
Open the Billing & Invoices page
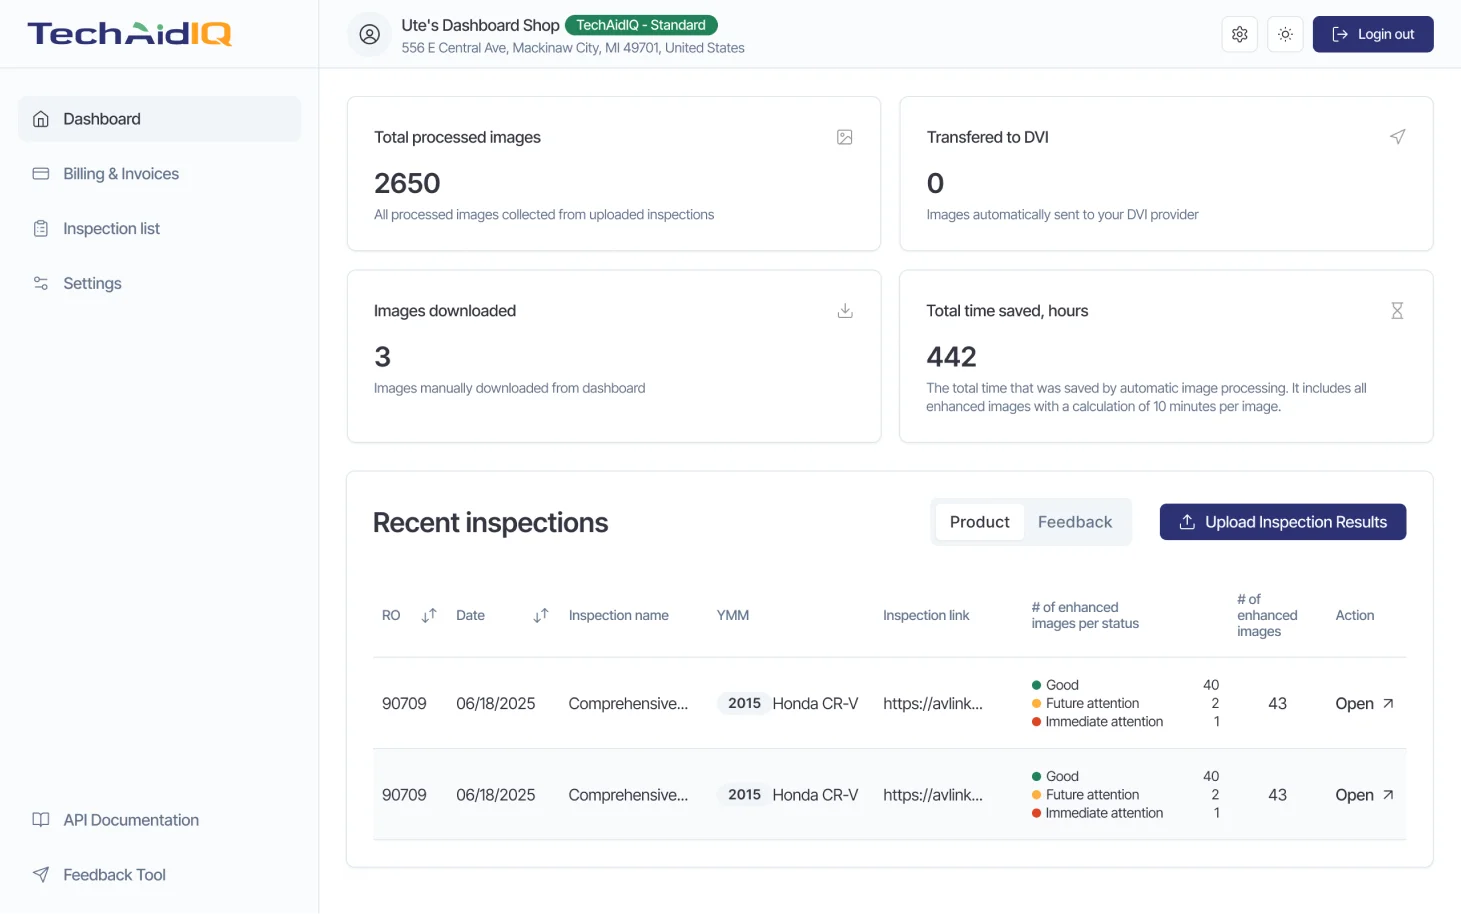120,173
